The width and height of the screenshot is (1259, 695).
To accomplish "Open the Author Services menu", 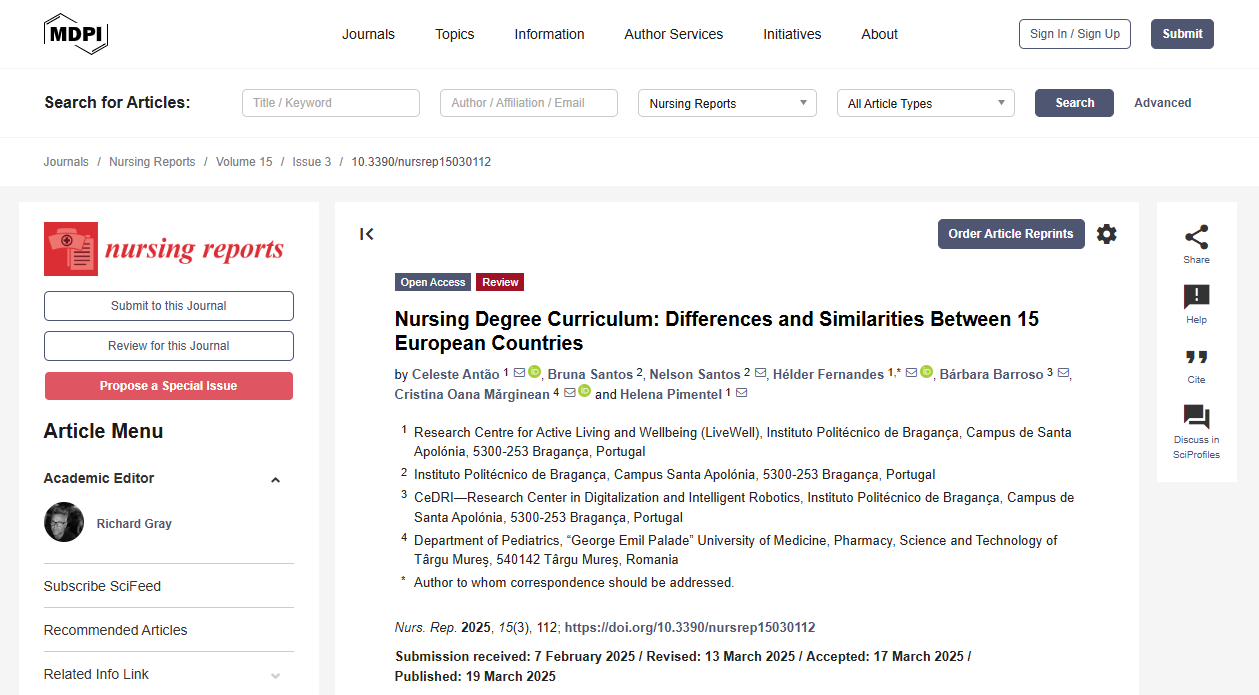I will tap(673, 34).
